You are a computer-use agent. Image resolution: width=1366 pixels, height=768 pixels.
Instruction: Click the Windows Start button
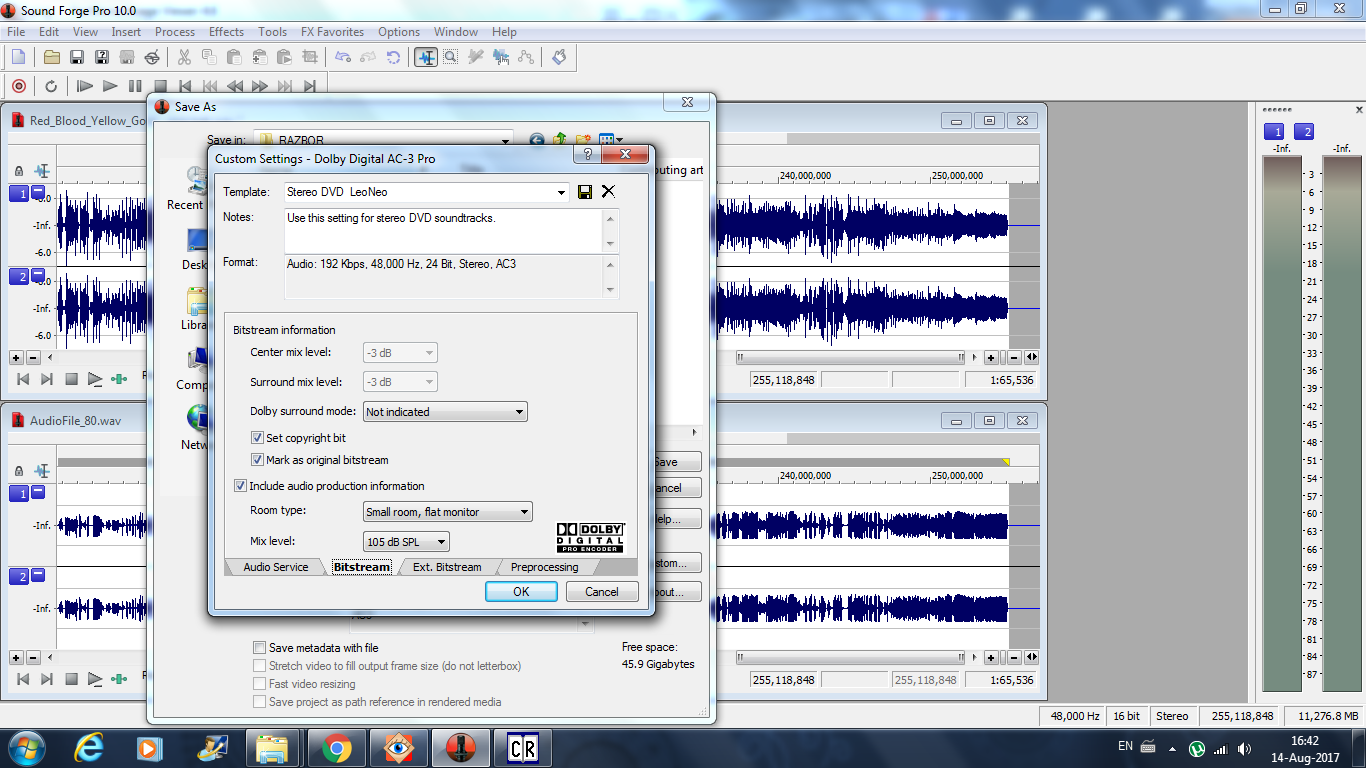(x=27, y=748)
